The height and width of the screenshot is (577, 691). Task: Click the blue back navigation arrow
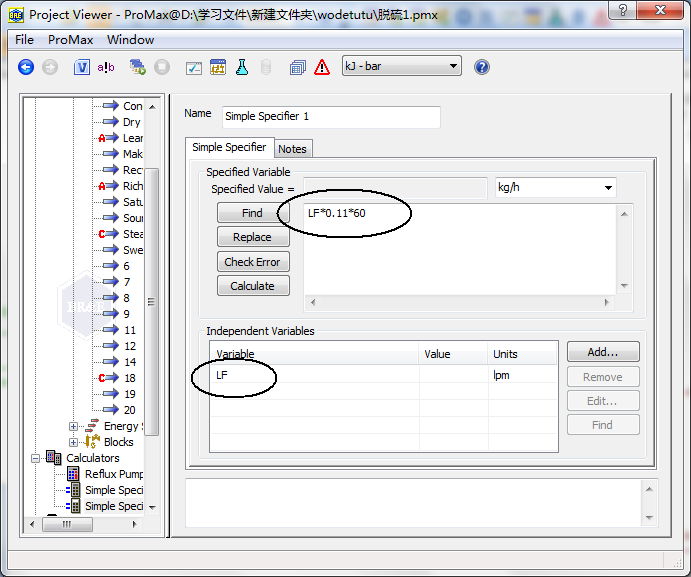[x=26, y=67]
